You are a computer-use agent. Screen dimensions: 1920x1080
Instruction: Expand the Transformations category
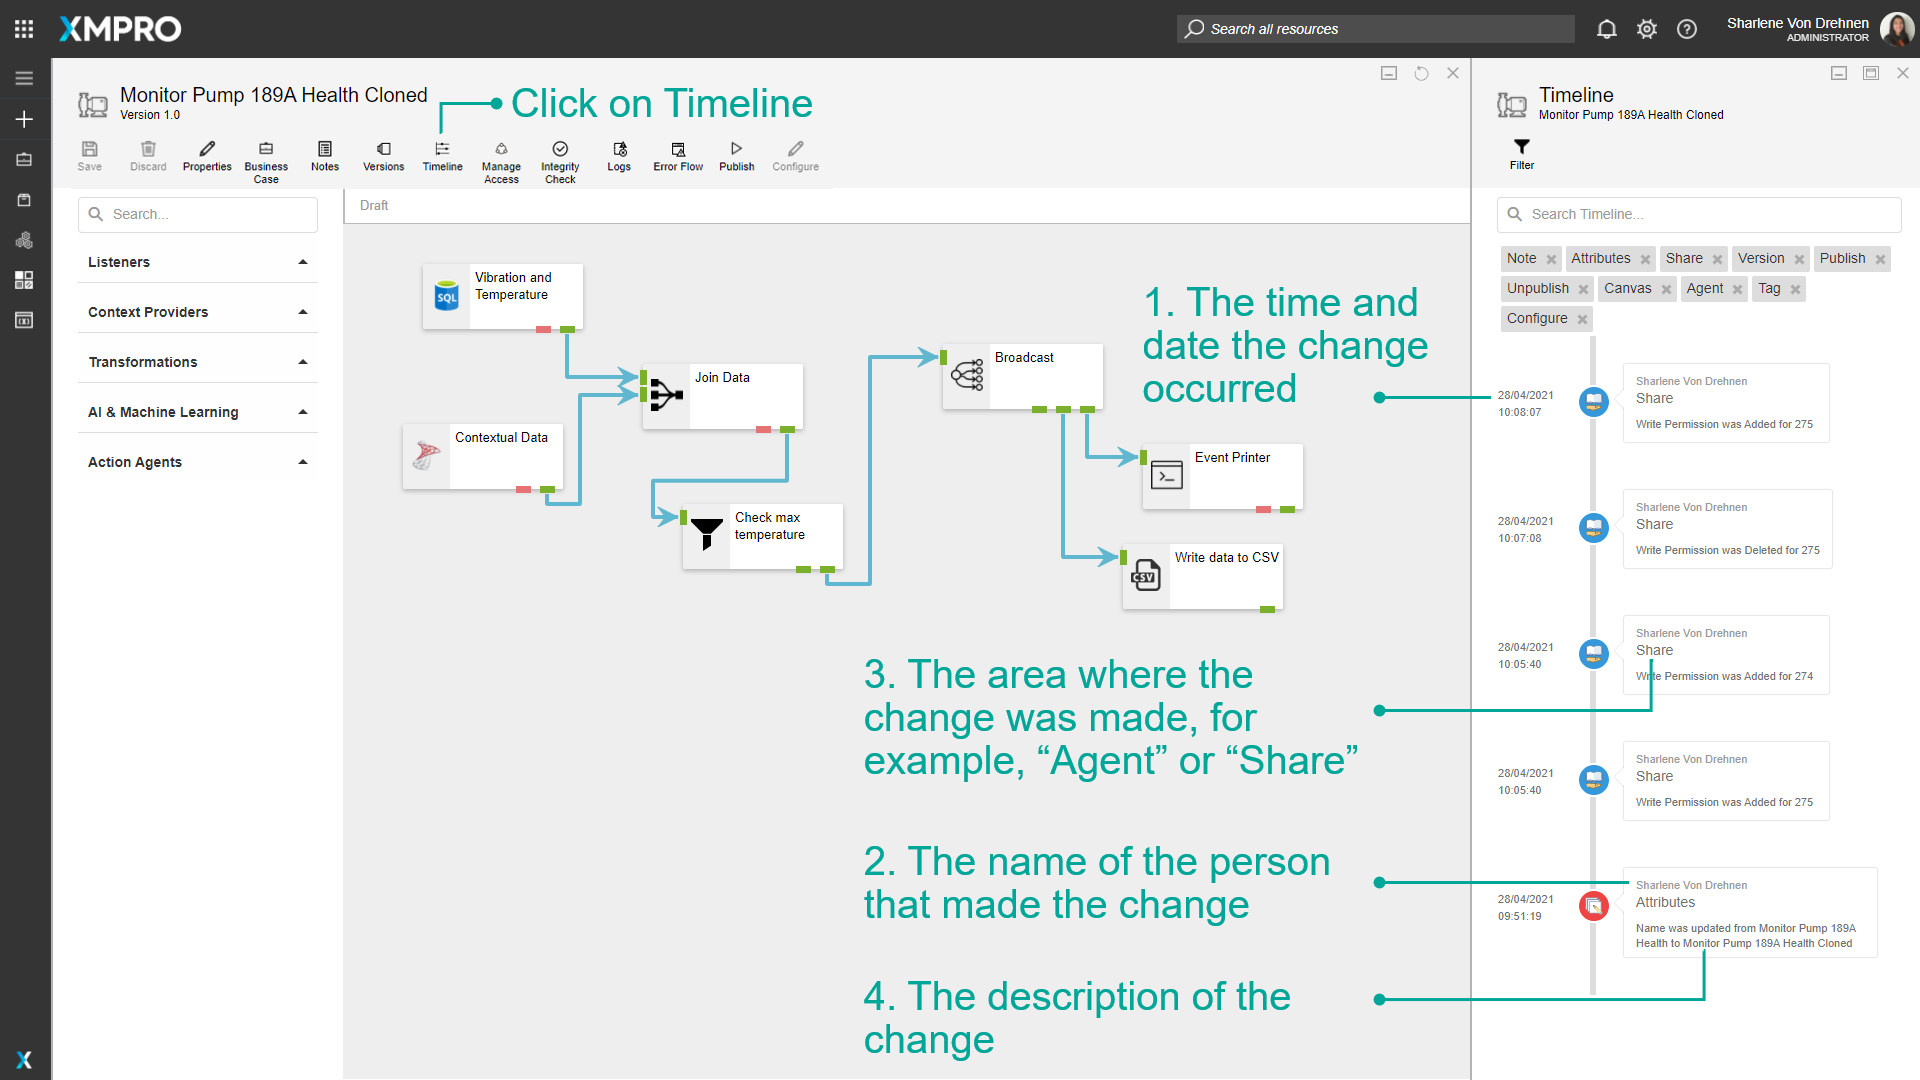198,362
